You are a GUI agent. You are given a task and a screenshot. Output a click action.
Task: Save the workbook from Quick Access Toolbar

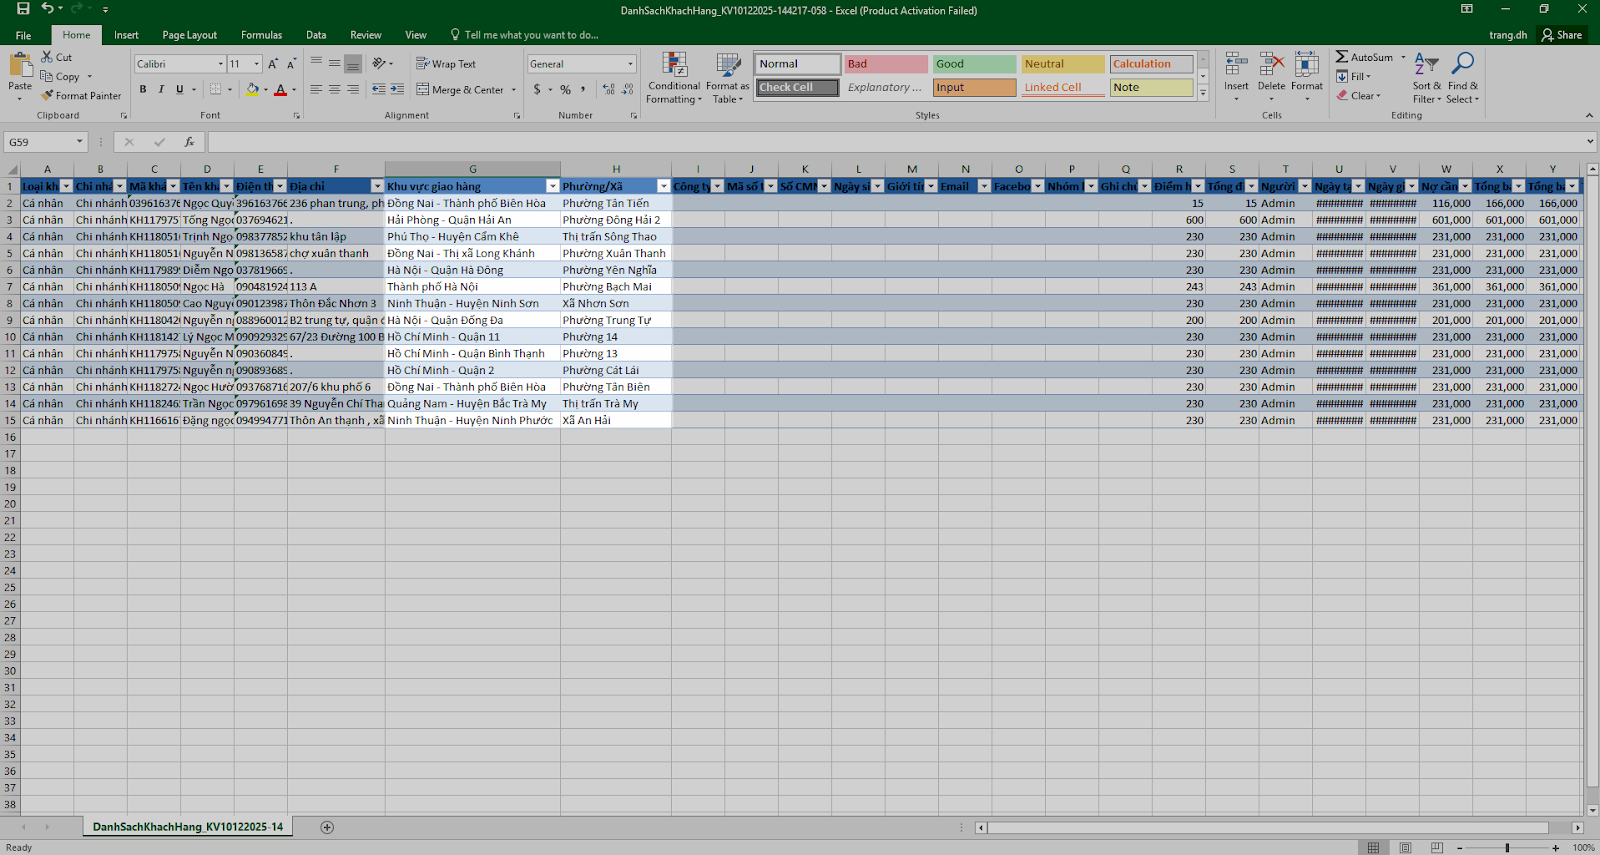[x=23, y=9]
